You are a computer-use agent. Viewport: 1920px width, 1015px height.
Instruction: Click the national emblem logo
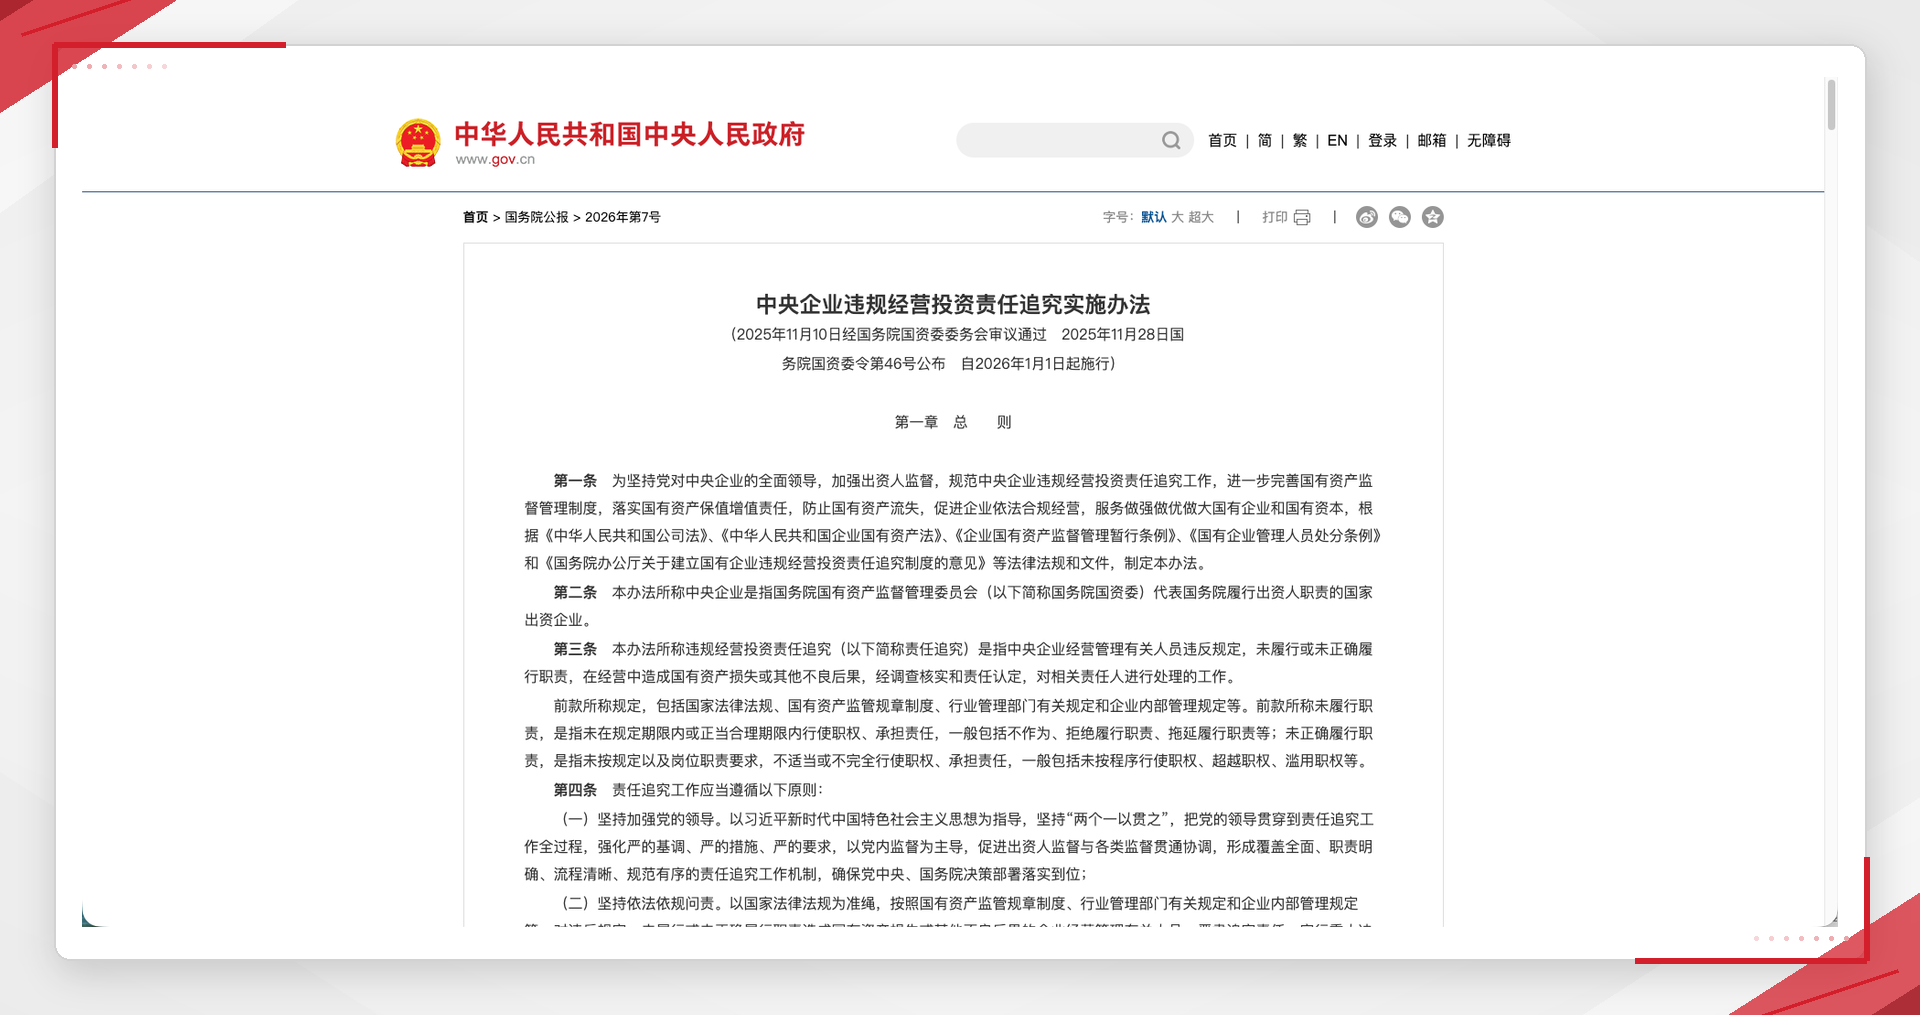[x=418, y=142]
